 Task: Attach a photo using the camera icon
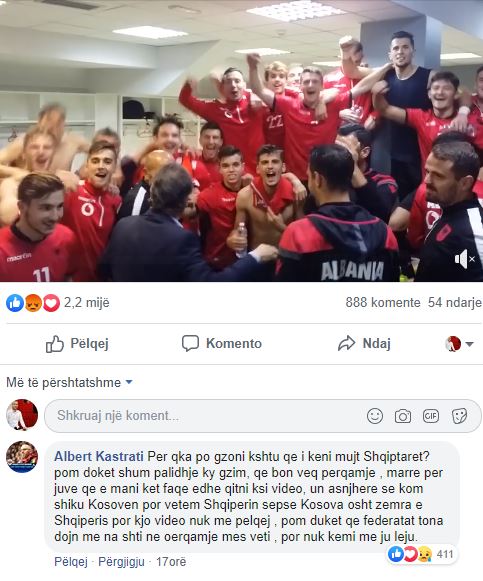click(x=403, y=416)
